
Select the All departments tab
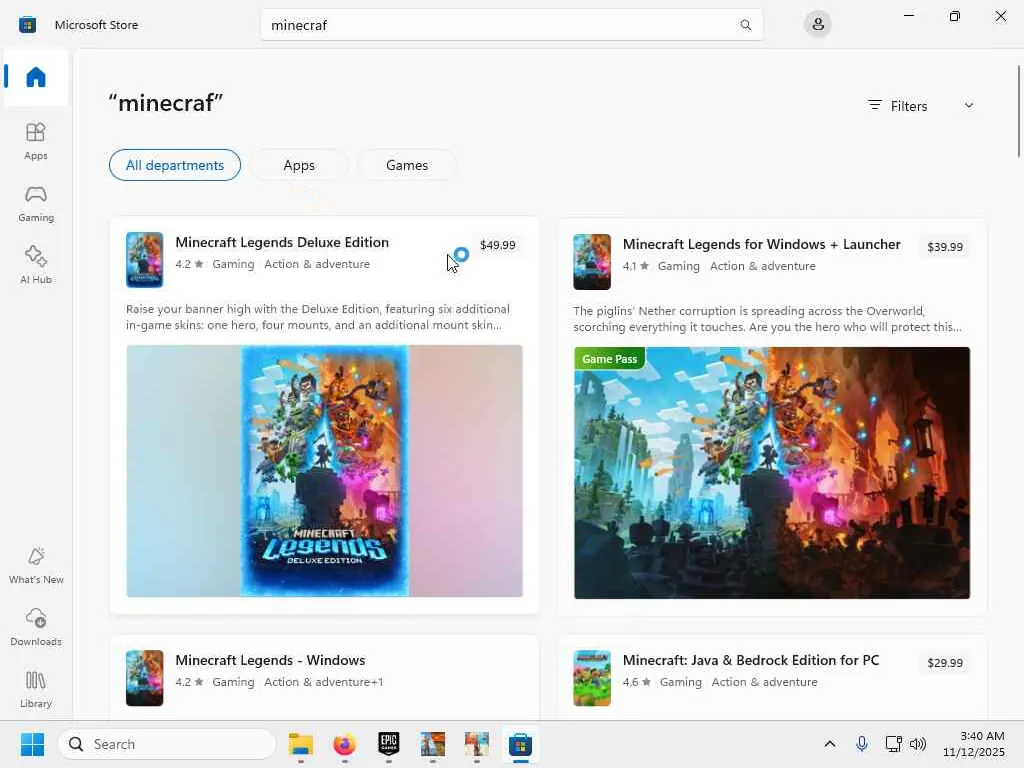tap(175, 165)
